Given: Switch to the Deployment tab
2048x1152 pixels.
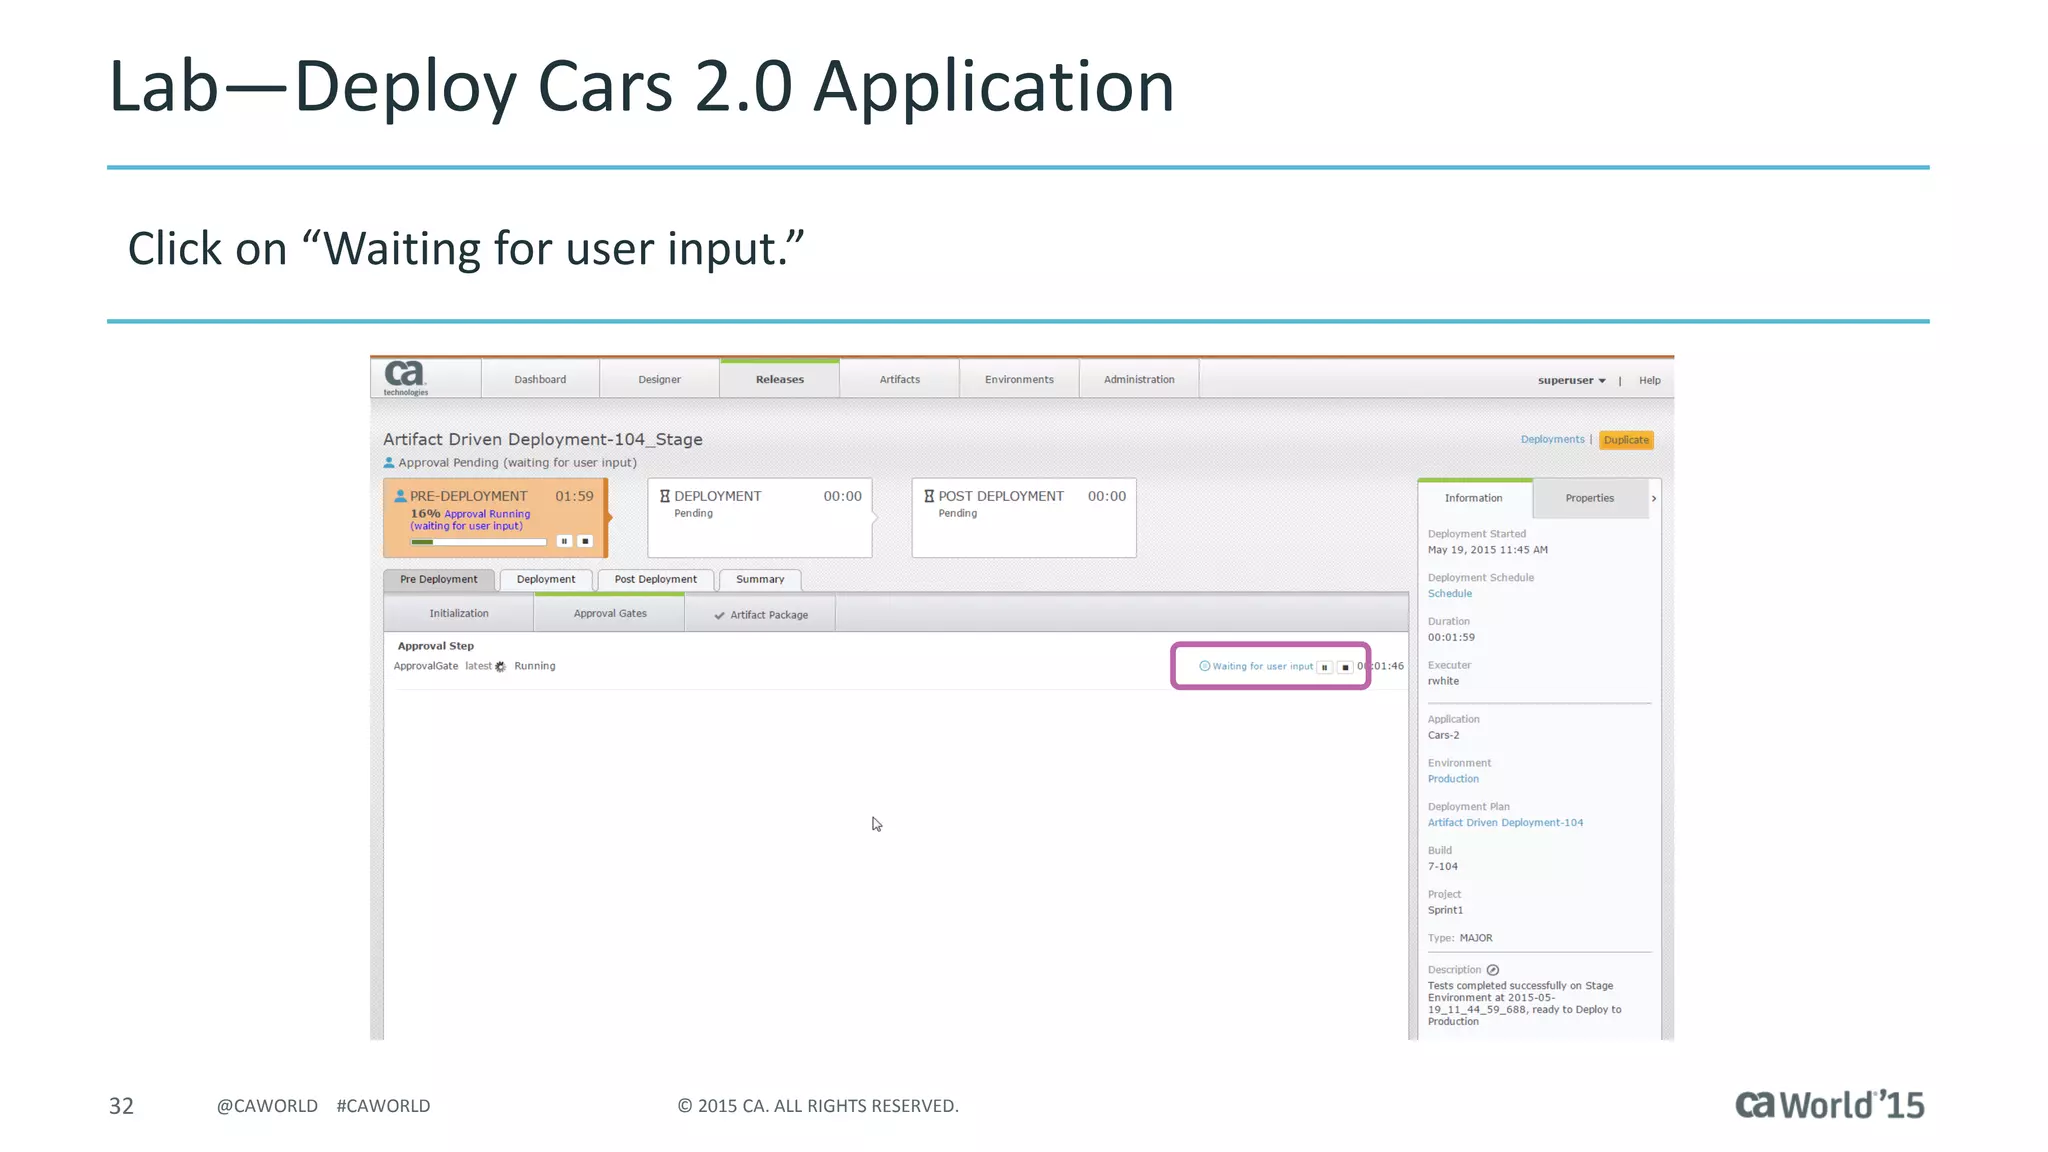Looking at the screenshot, I should pyautogui.click(x=546, y=579).
